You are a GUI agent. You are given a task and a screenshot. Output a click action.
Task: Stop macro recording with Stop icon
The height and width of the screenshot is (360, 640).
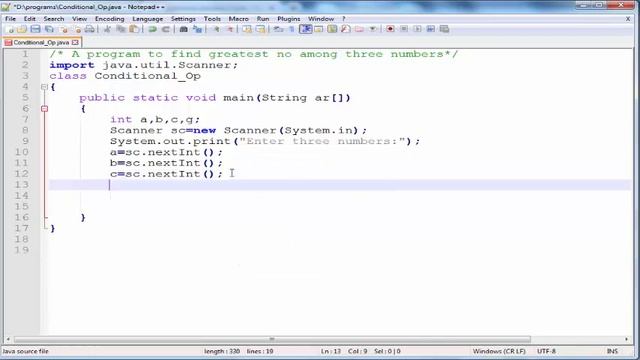(x=404, y=29)
